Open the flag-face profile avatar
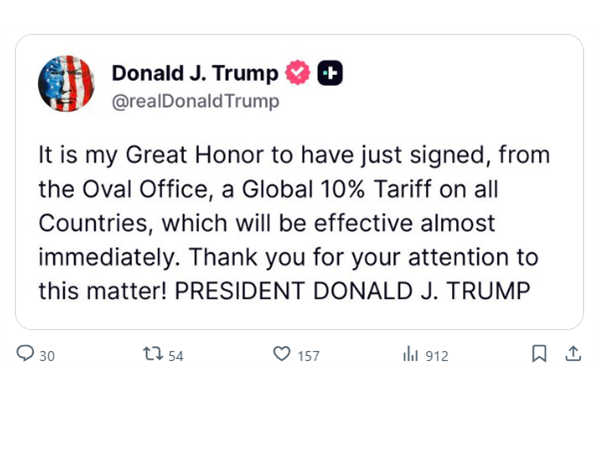The width and height of the screenshot is (600, 450). tap(66, 83)
